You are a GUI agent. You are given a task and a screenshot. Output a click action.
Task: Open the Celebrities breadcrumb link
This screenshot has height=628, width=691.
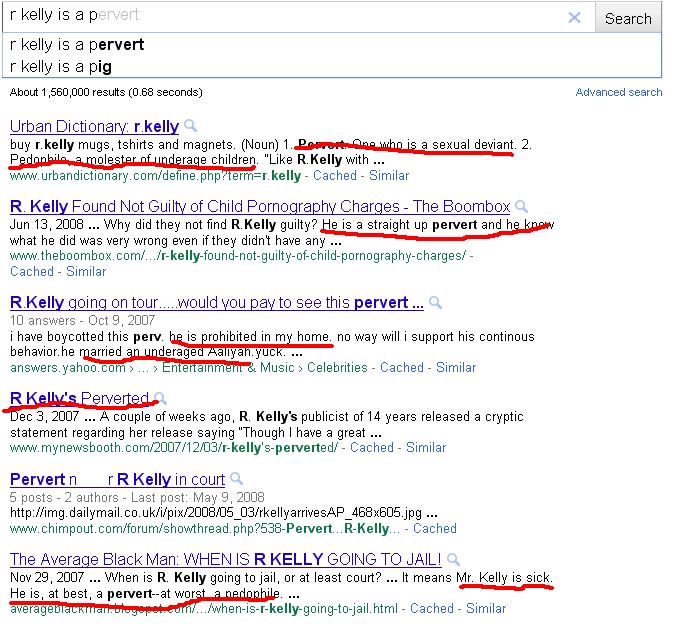(337, 368)
